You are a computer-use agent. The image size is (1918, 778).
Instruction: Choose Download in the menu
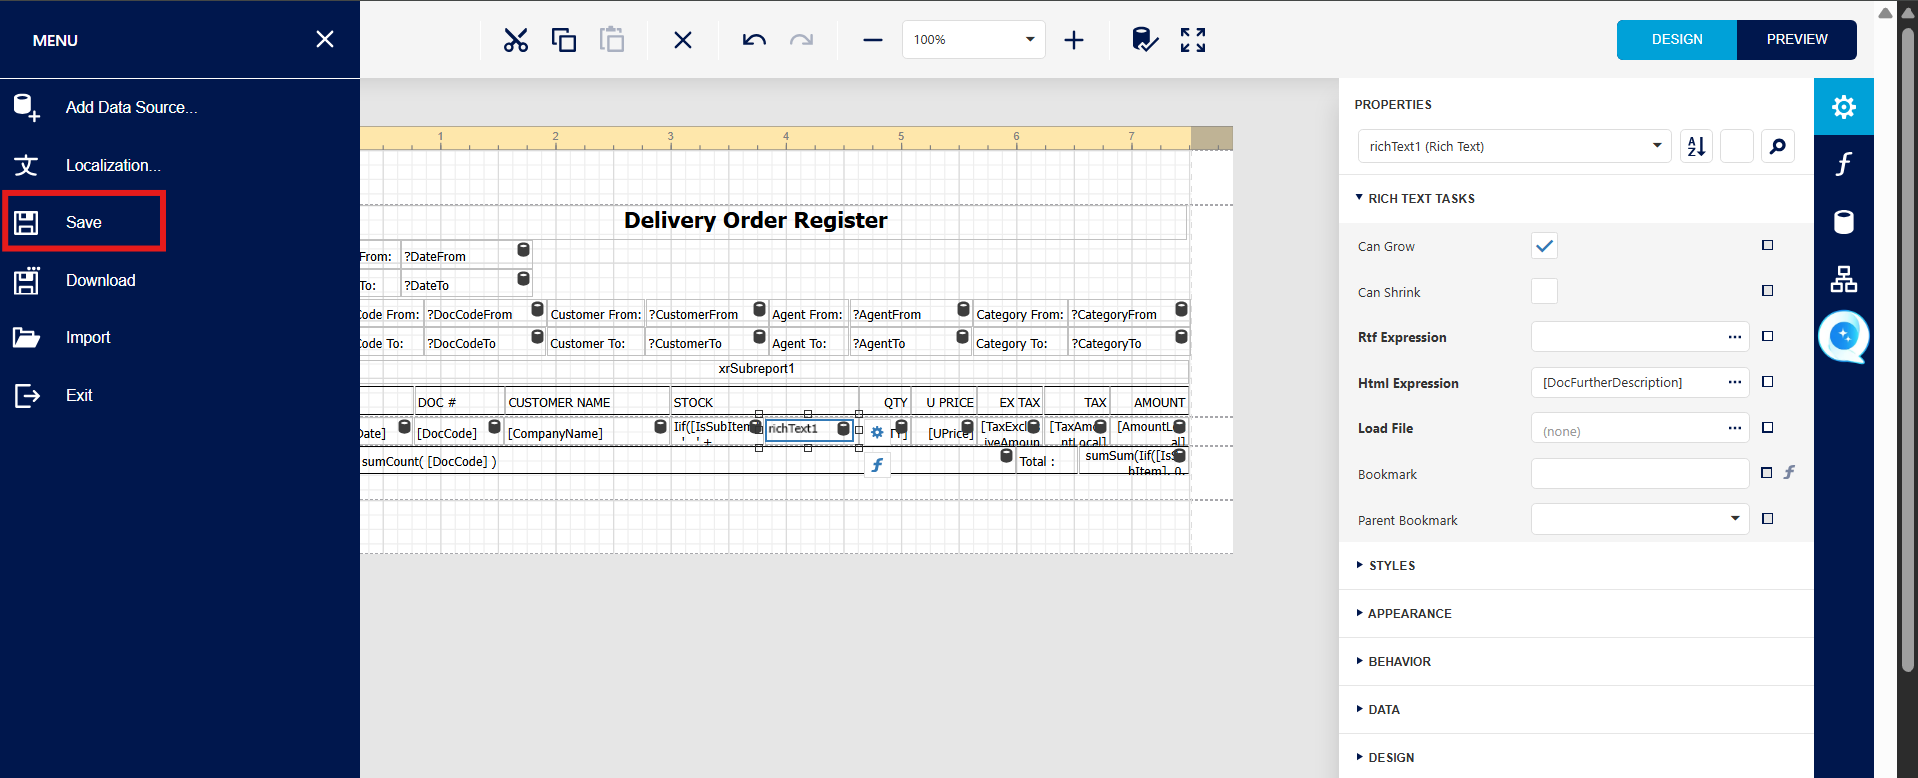coord(100,281)
